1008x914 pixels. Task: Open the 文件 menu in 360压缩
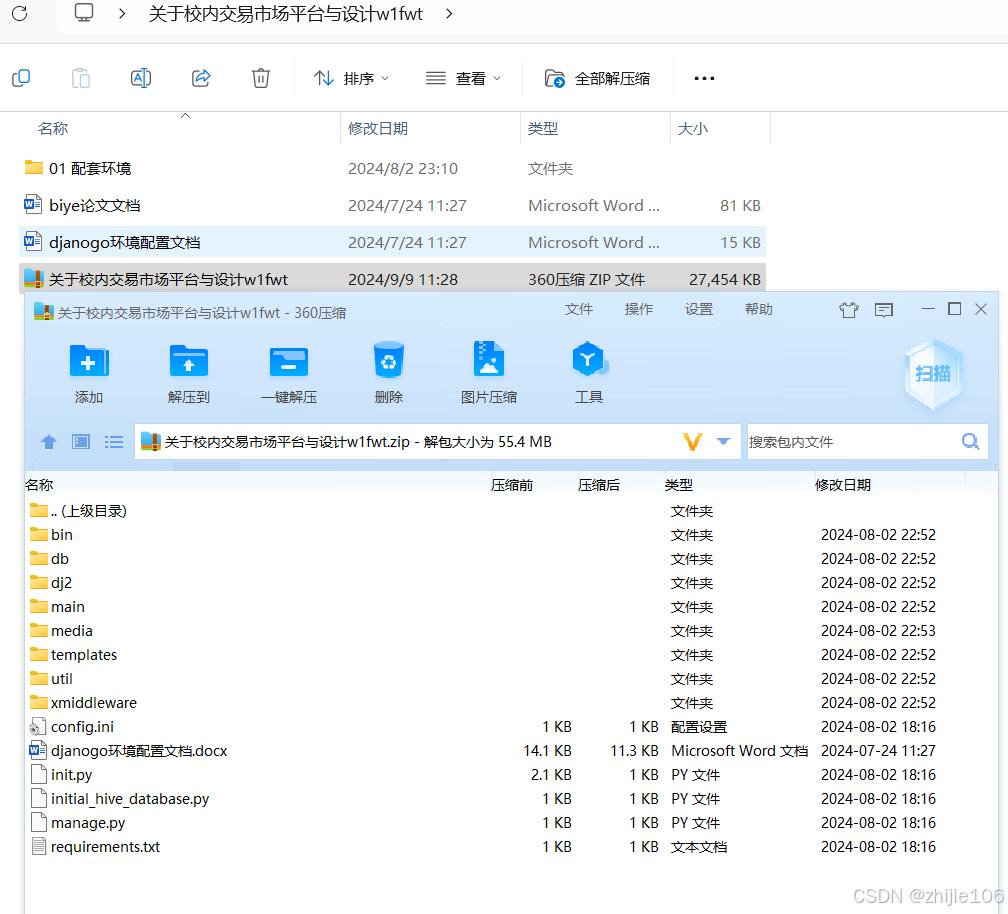coord(579,309)
